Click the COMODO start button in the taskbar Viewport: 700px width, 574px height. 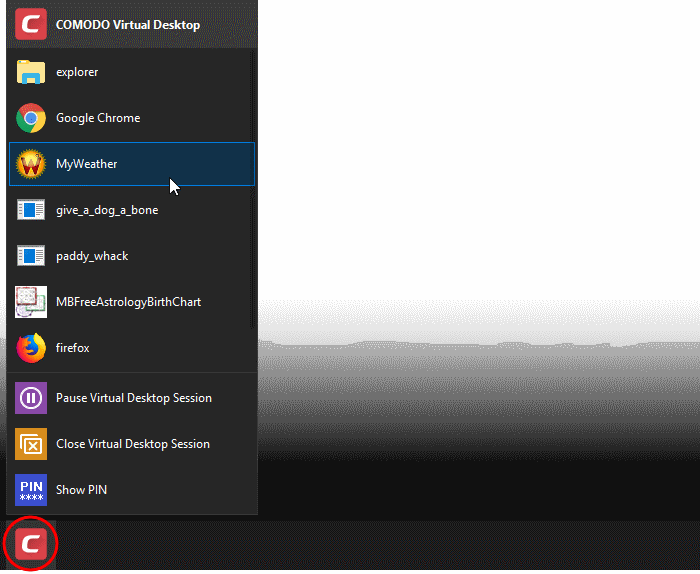pyautogui.click(x=31, y=543)
